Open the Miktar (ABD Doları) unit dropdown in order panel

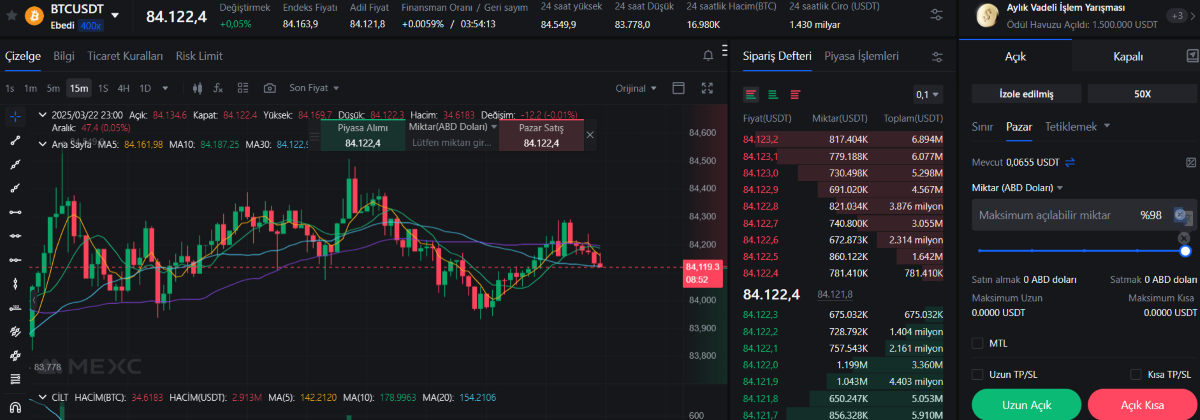pos(1017,187)
